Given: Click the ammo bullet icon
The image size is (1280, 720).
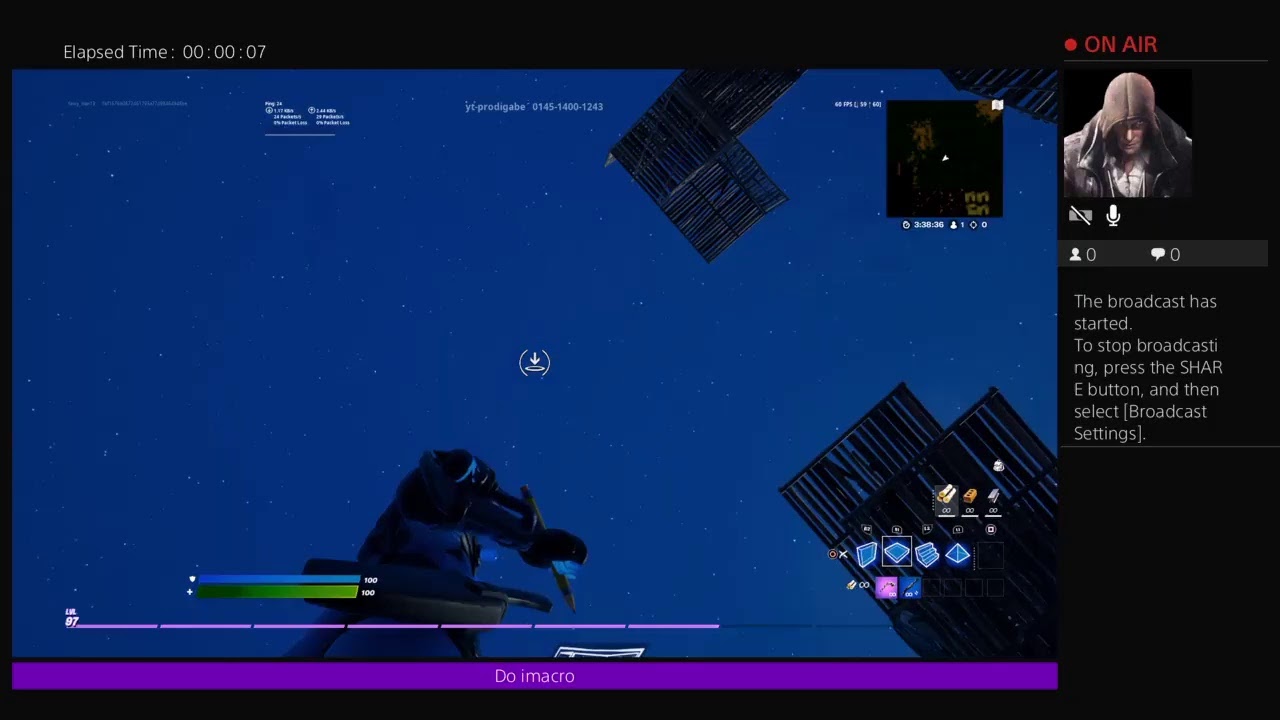Looking at the screenshot, I should 851,585.
